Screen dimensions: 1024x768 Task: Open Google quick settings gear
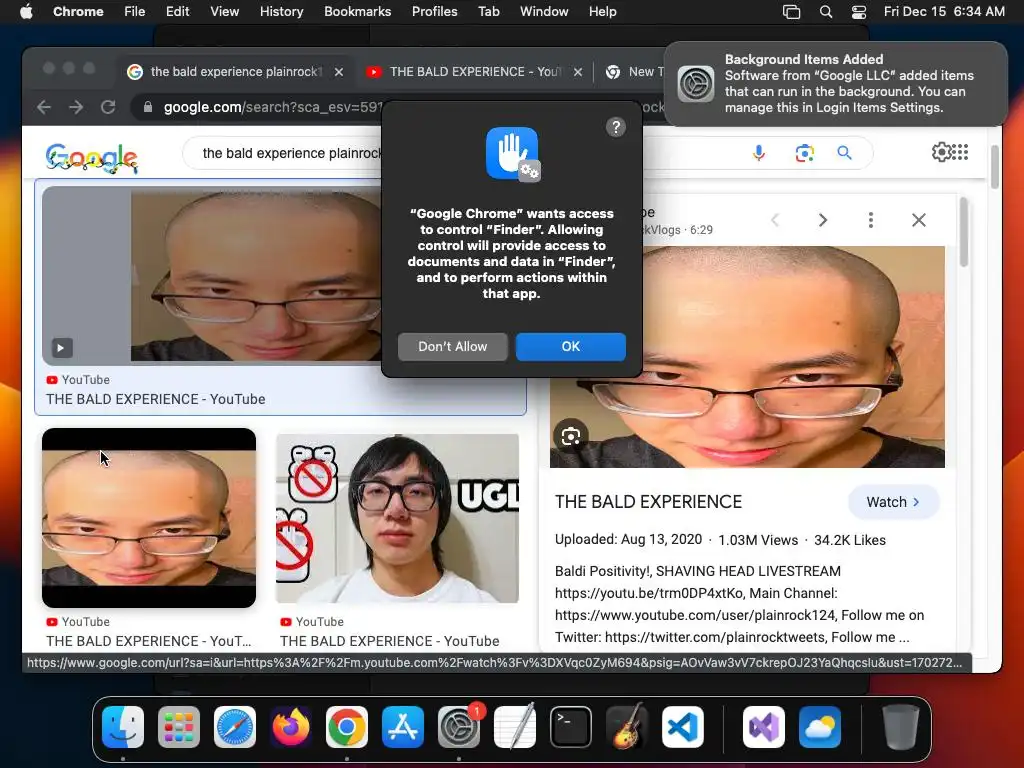(x=941, y=152)
